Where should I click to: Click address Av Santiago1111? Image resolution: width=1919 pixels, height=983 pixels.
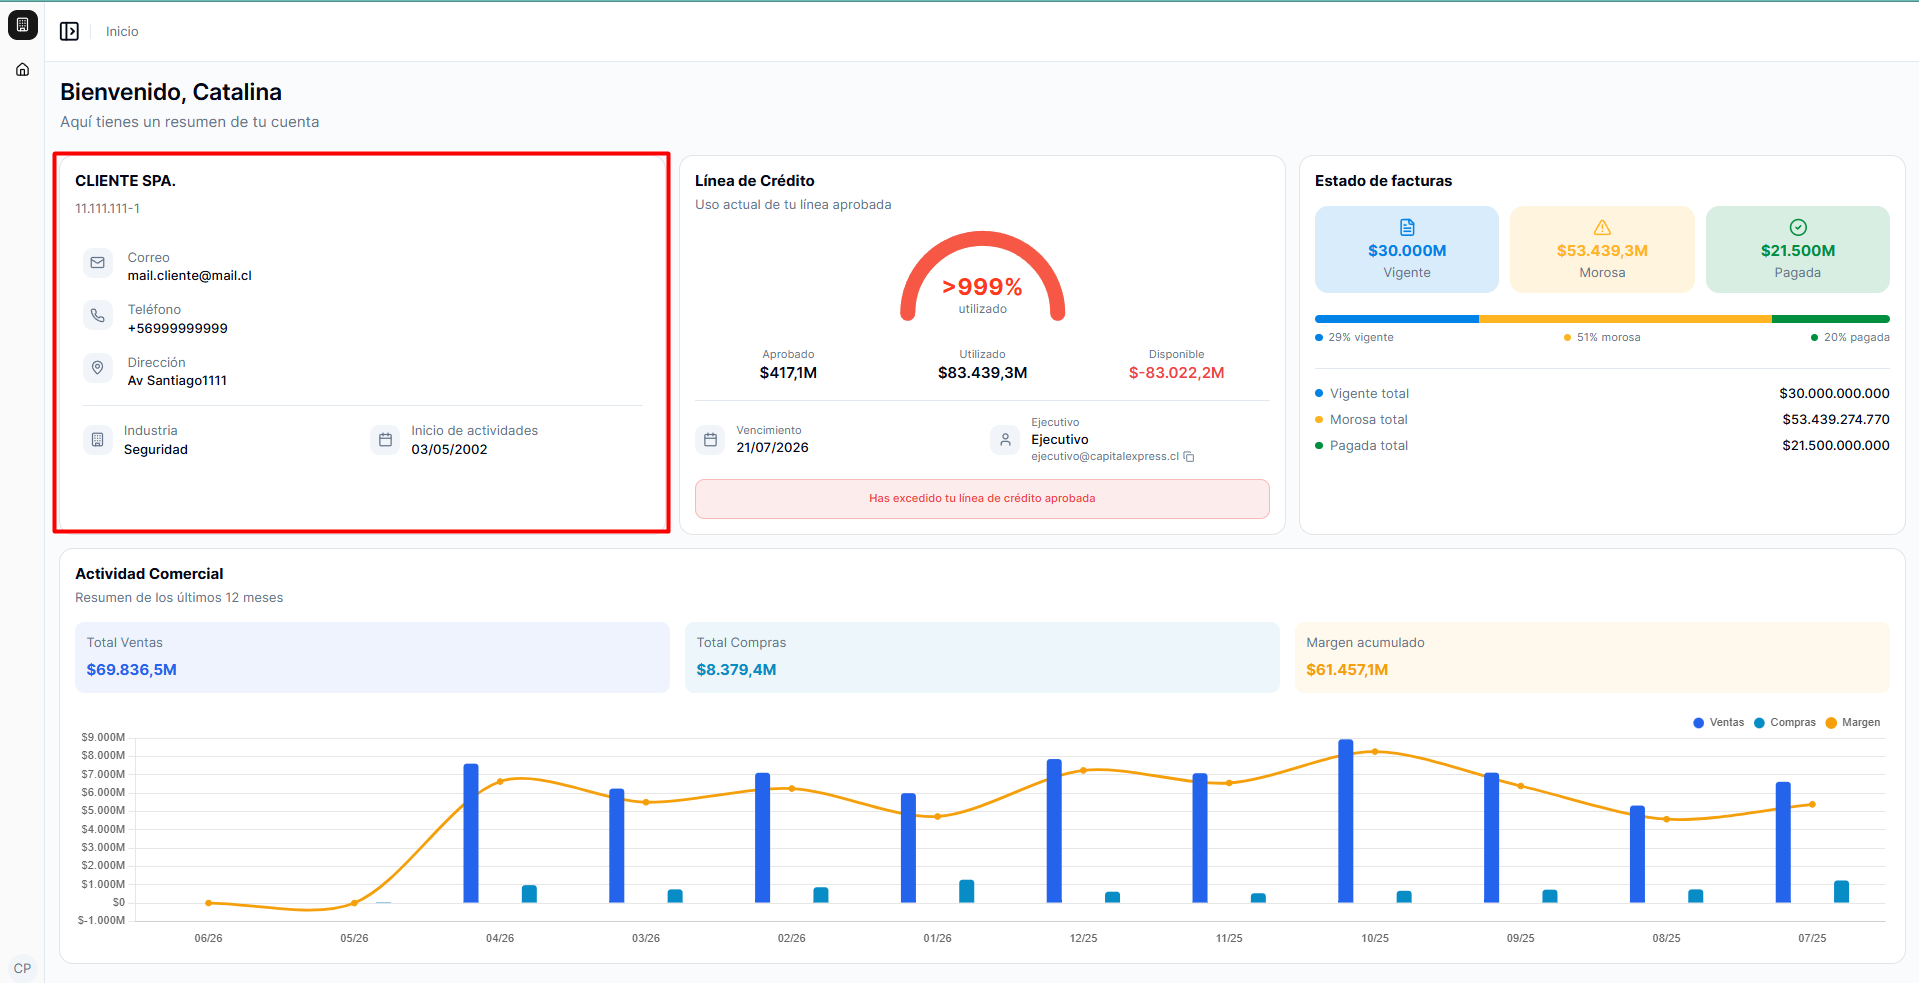(x=177, y=381)
